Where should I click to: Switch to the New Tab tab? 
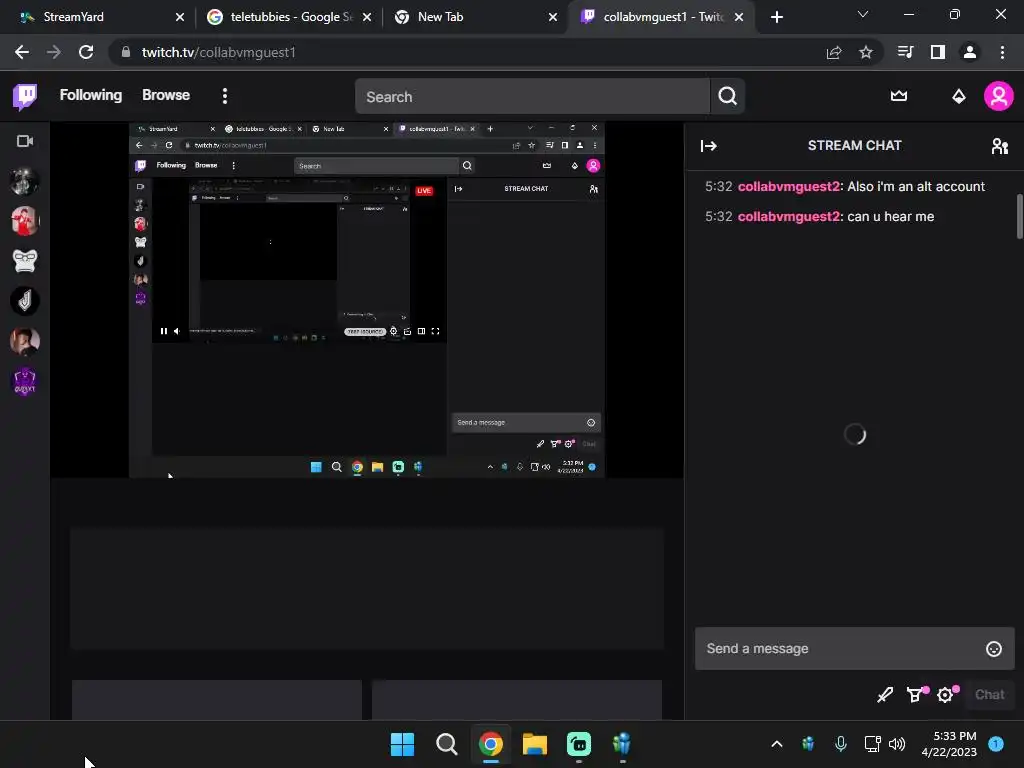475,17
